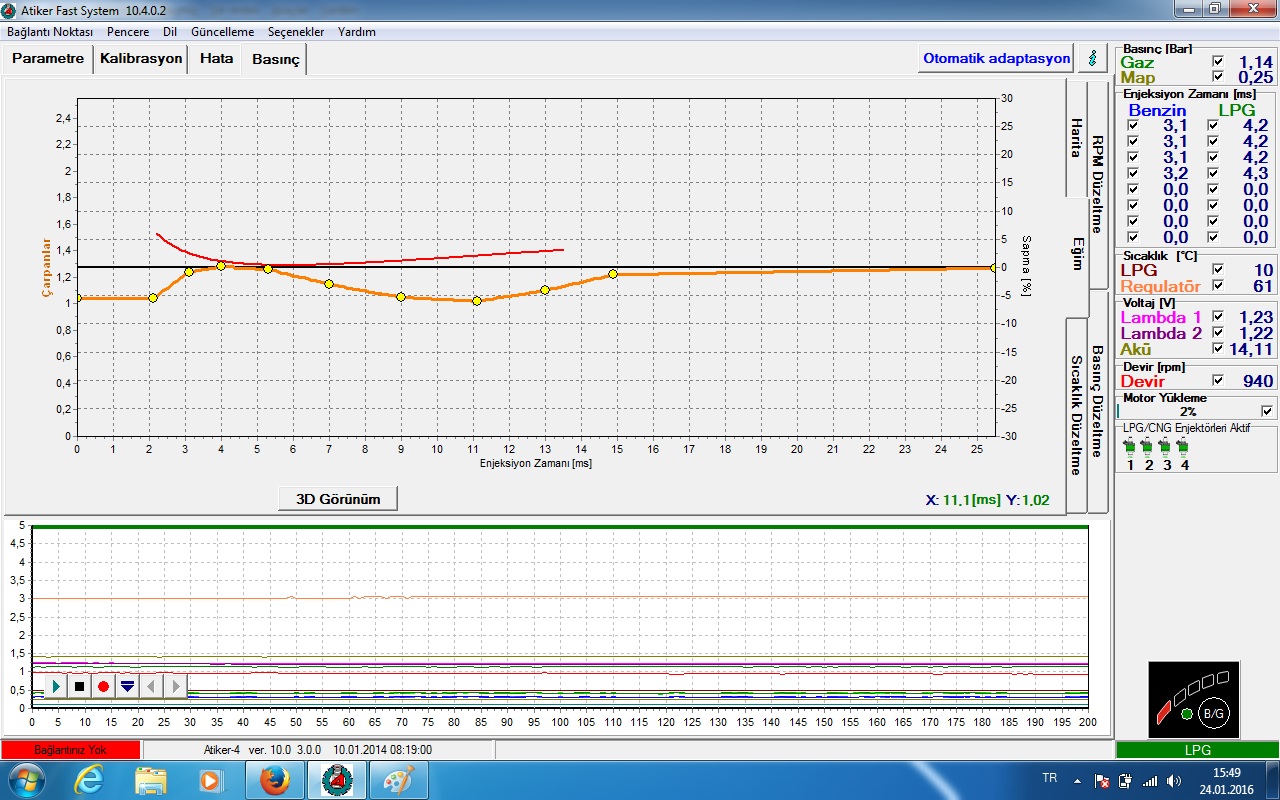
Task: Select vertical Sıcaklık Düzeltme tab
Action: pos(1077,415)
